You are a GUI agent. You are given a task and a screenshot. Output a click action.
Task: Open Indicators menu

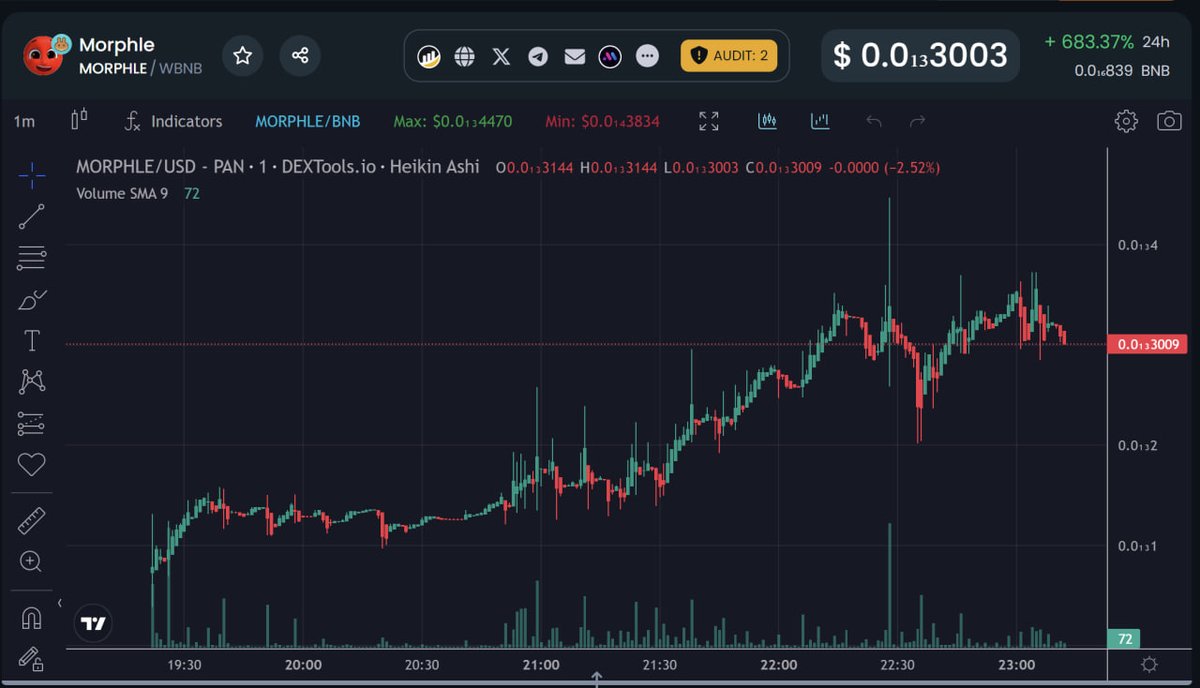173,121
